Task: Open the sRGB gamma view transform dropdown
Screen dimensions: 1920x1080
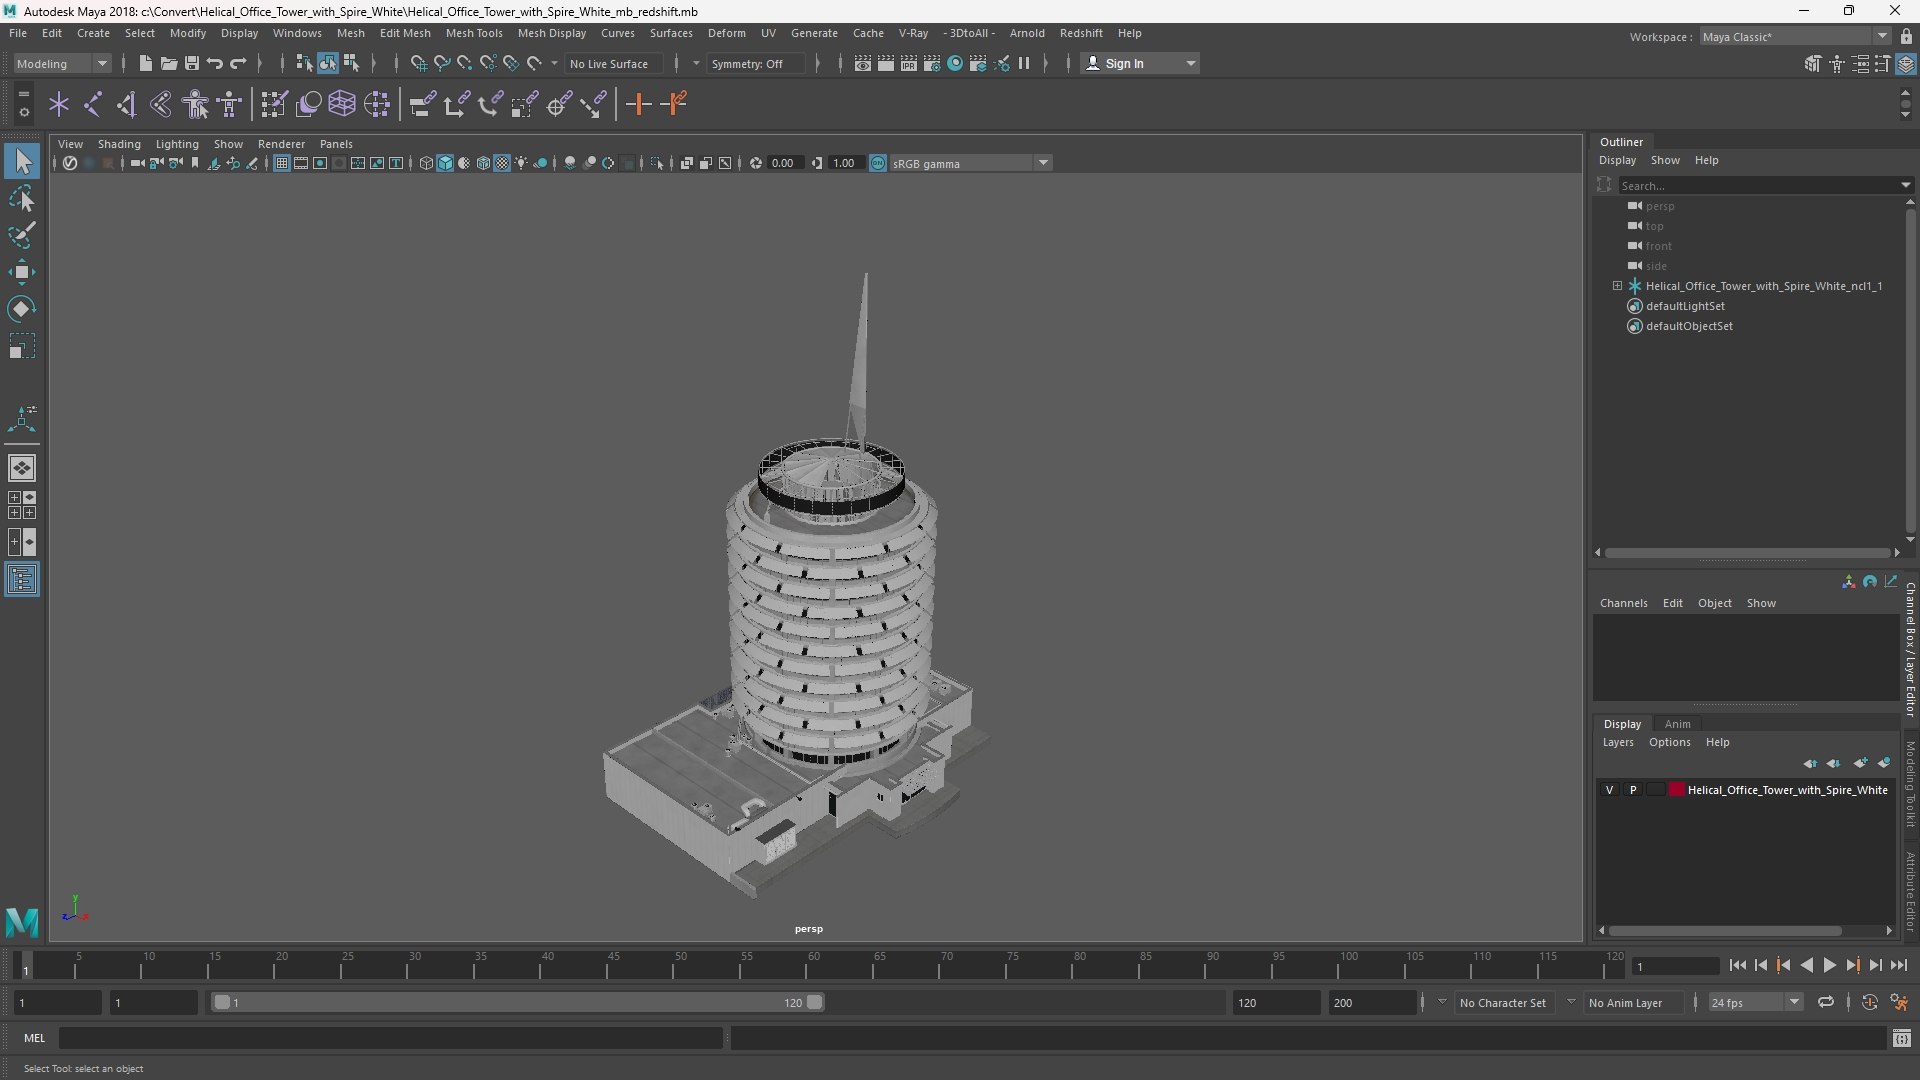Action: pos(969,163)
